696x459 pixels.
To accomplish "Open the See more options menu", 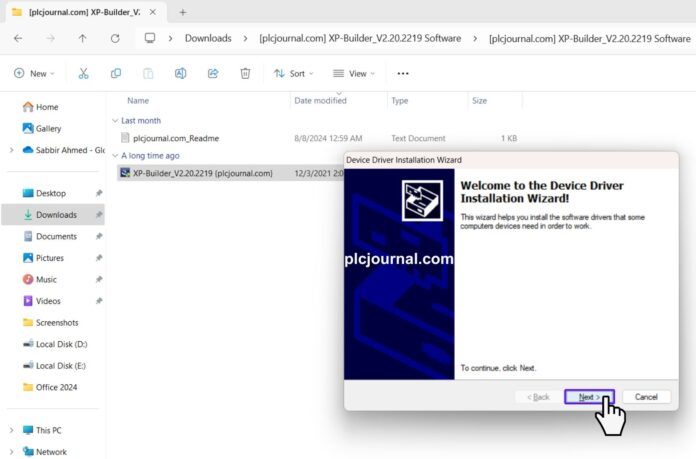I will pos(403,74).
